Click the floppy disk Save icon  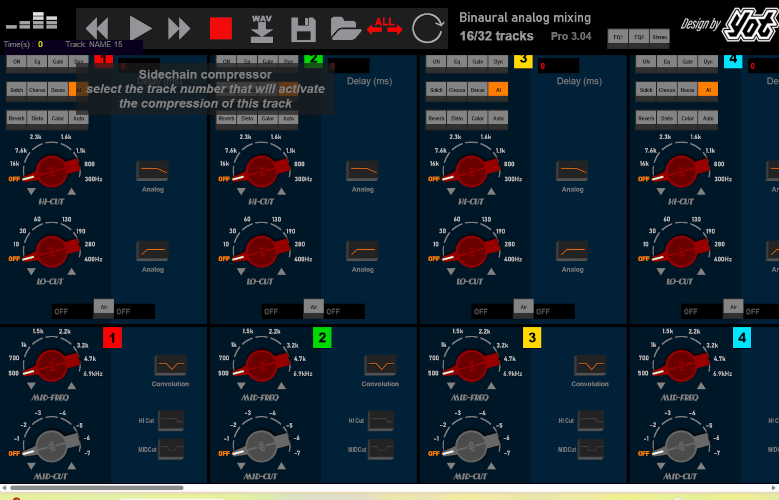click(x=303, y=29)
